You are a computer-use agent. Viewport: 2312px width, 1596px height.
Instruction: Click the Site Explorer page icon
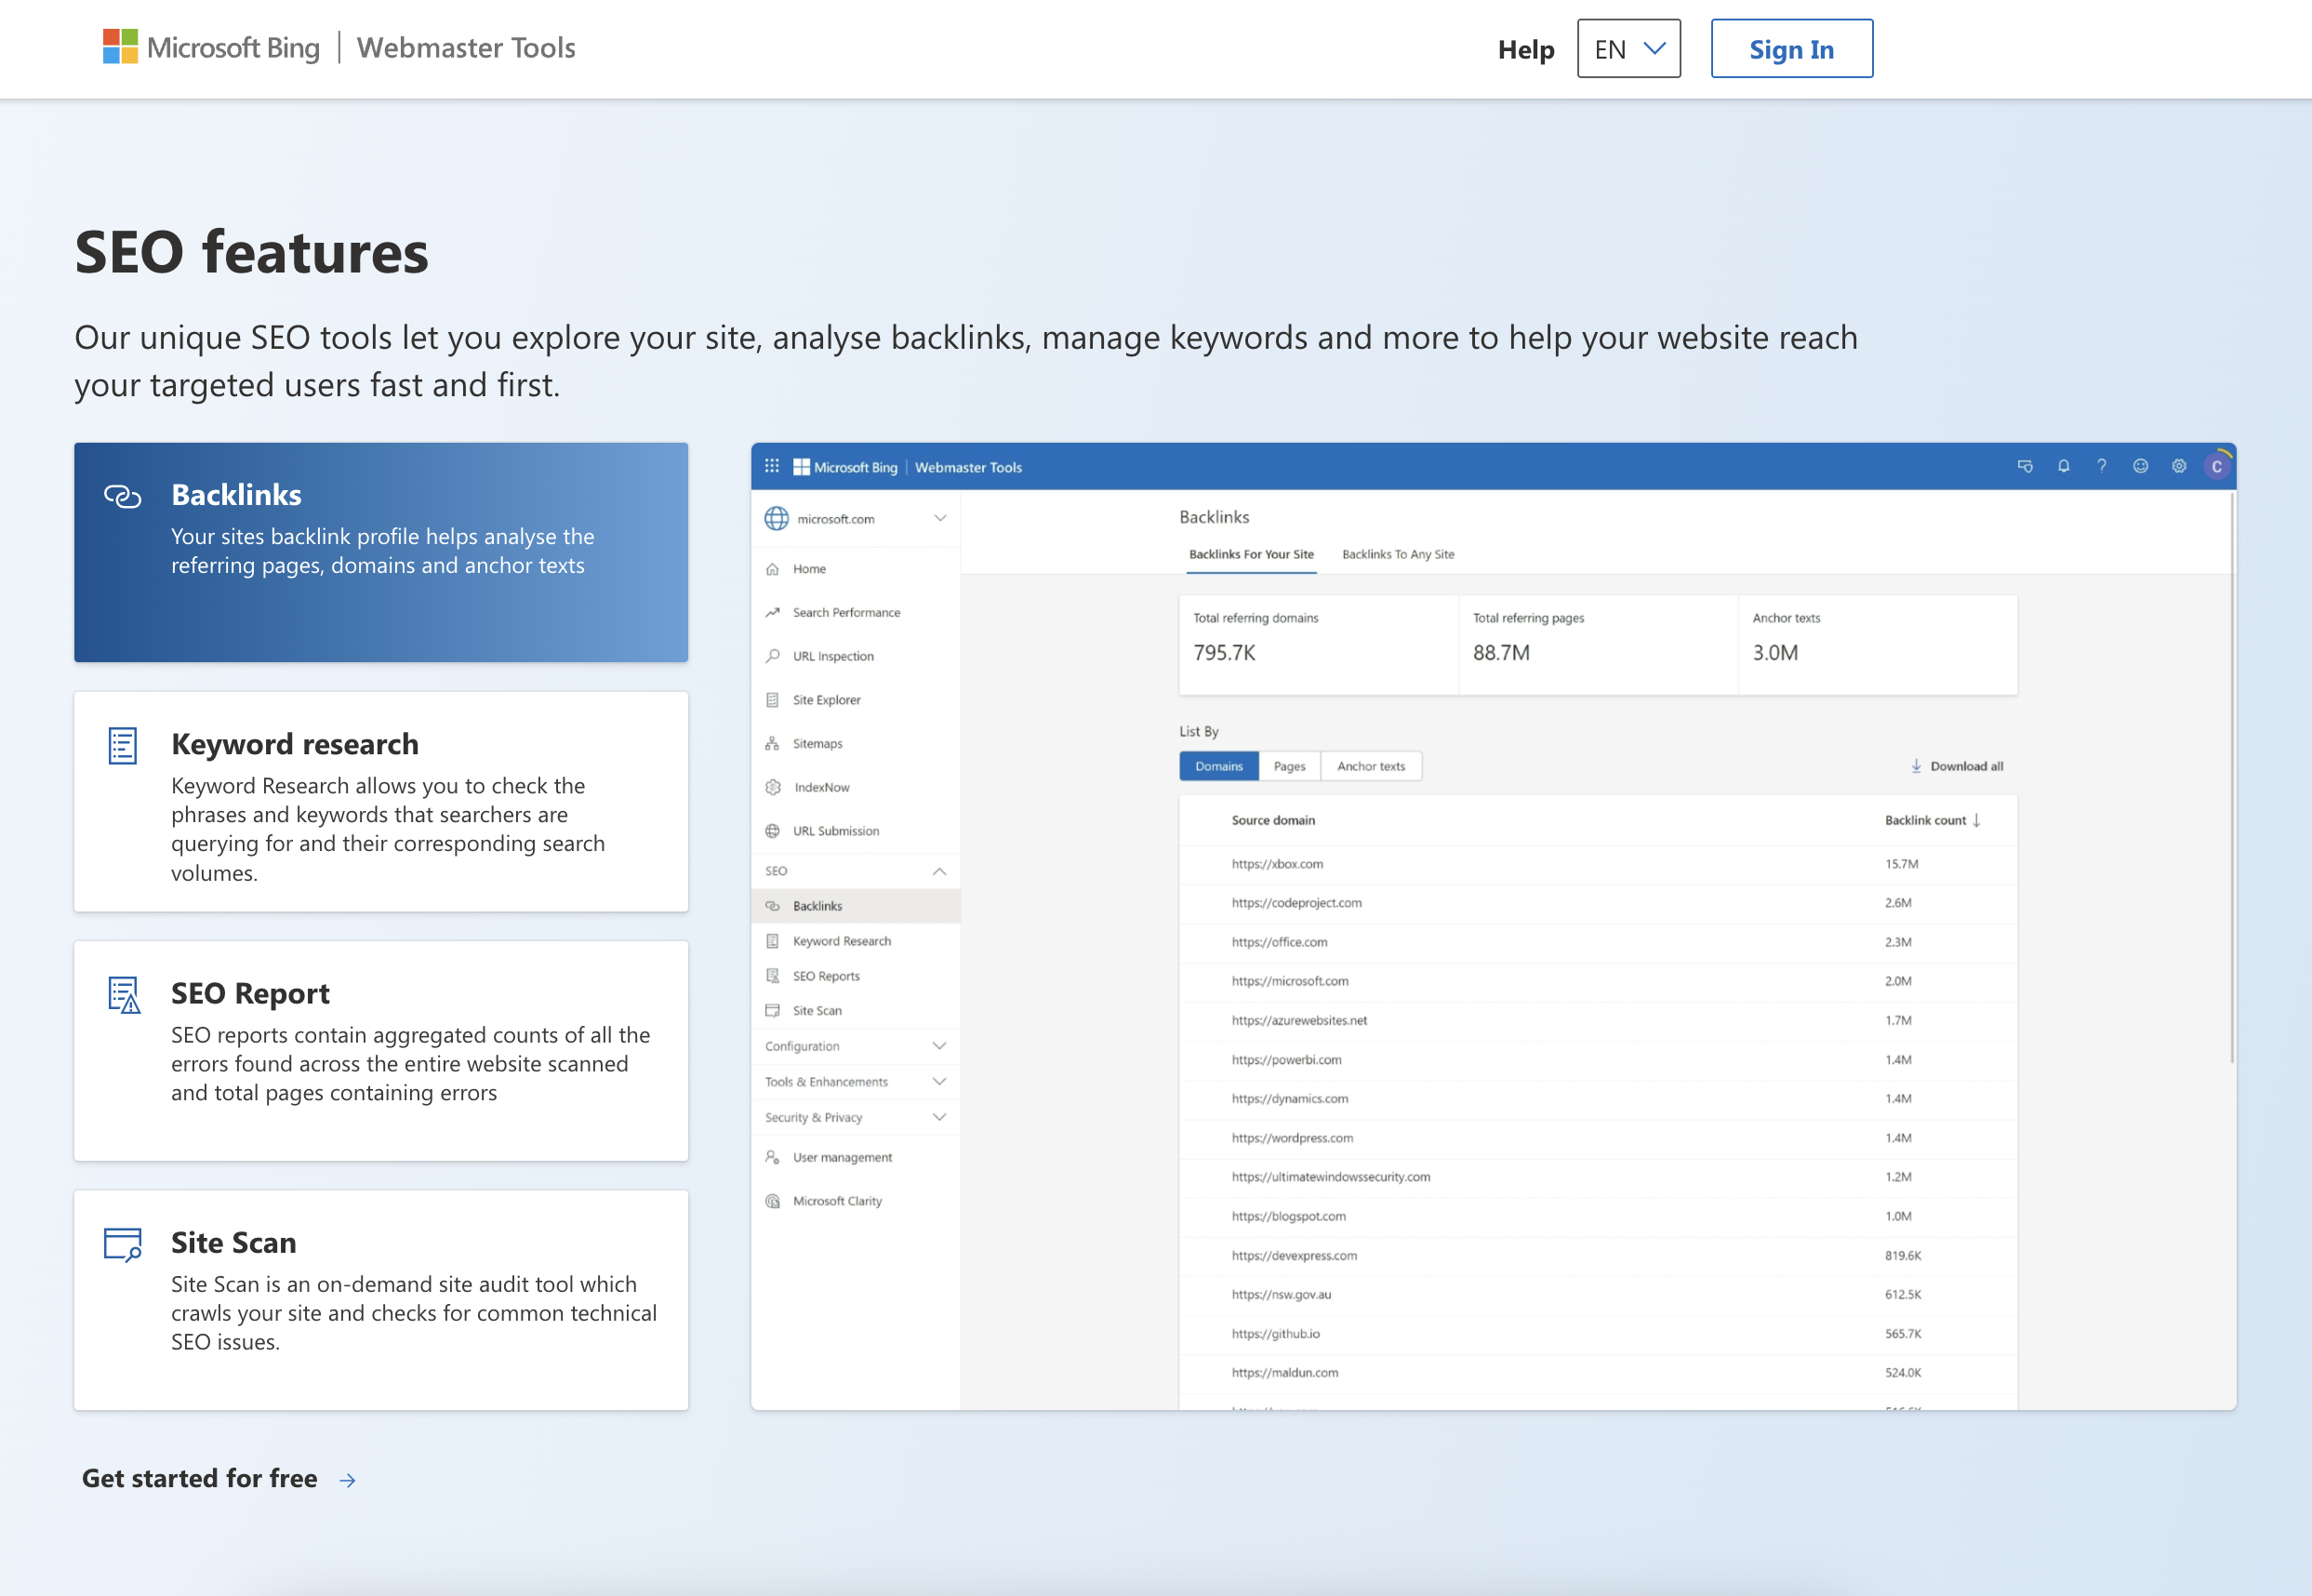[x=772, y=700]
